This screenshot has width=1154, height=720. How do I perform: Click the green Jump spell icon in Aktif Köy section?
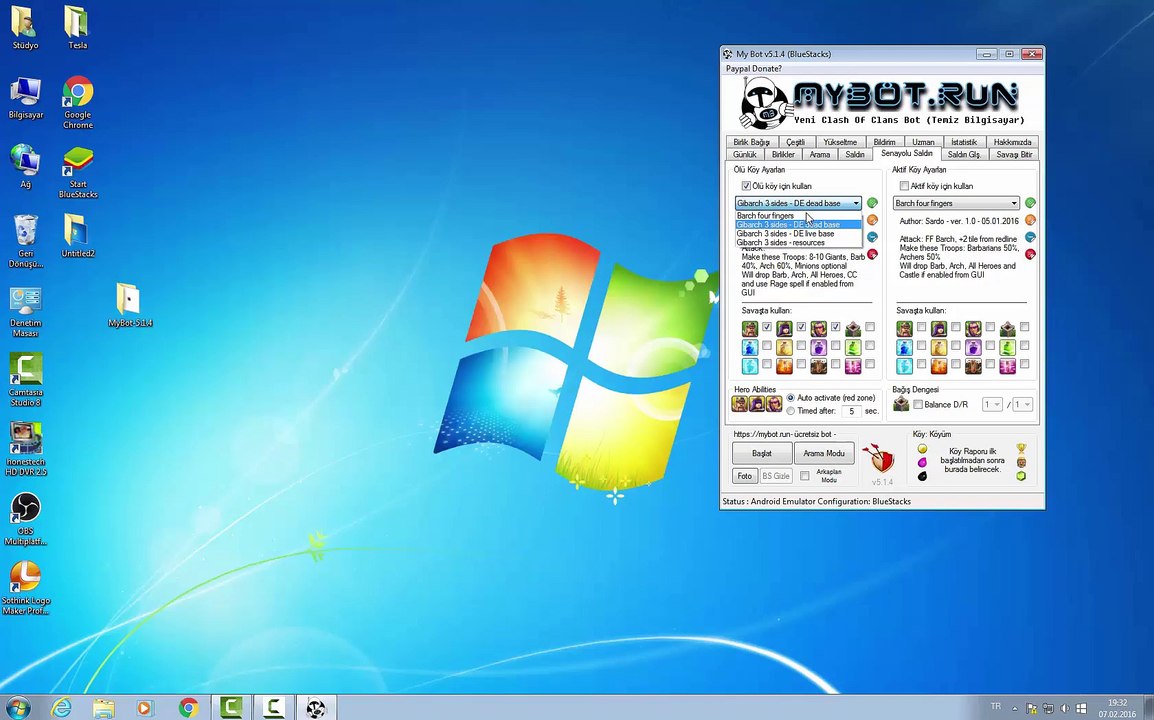coord(1008,346)
